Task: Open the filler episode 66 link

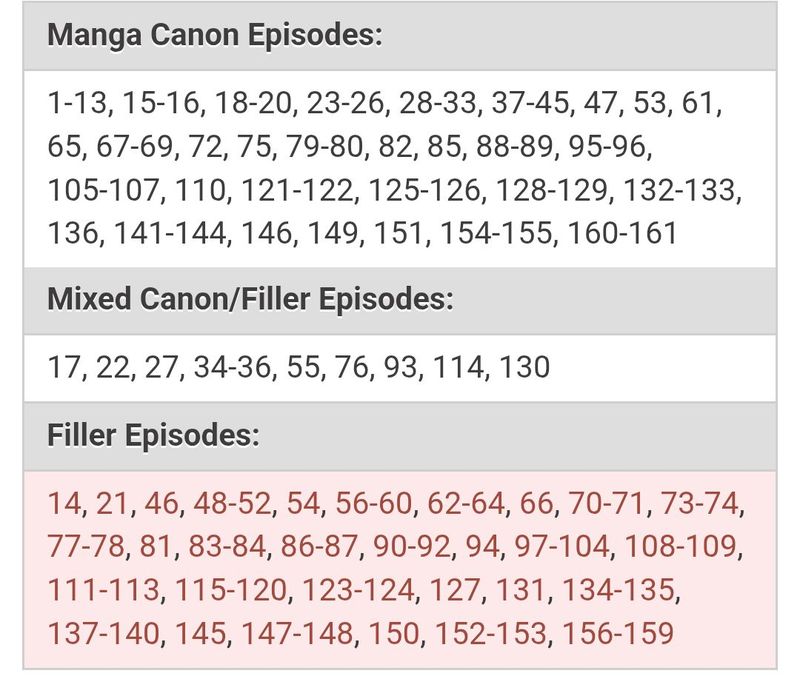Action: 536,503
